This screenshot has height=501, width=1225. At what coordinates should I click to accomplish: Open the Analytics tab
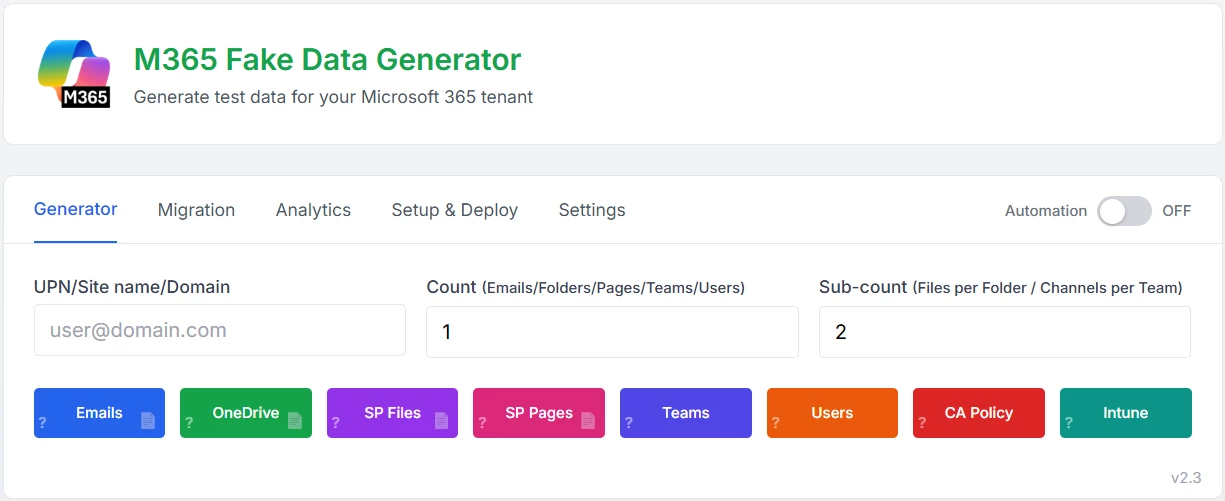(313, 210)
